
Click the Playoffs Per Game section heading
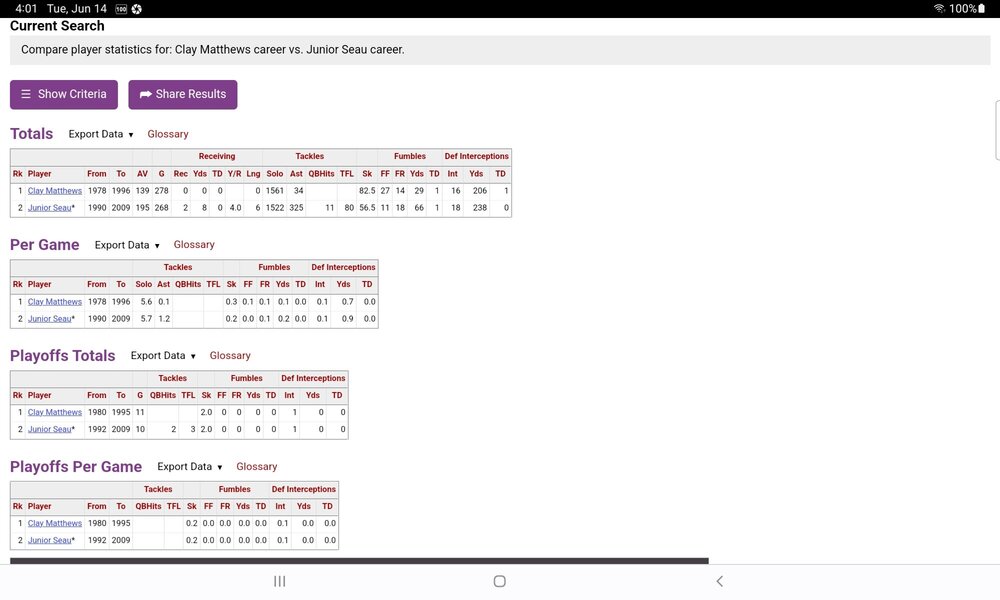(76, 467)
